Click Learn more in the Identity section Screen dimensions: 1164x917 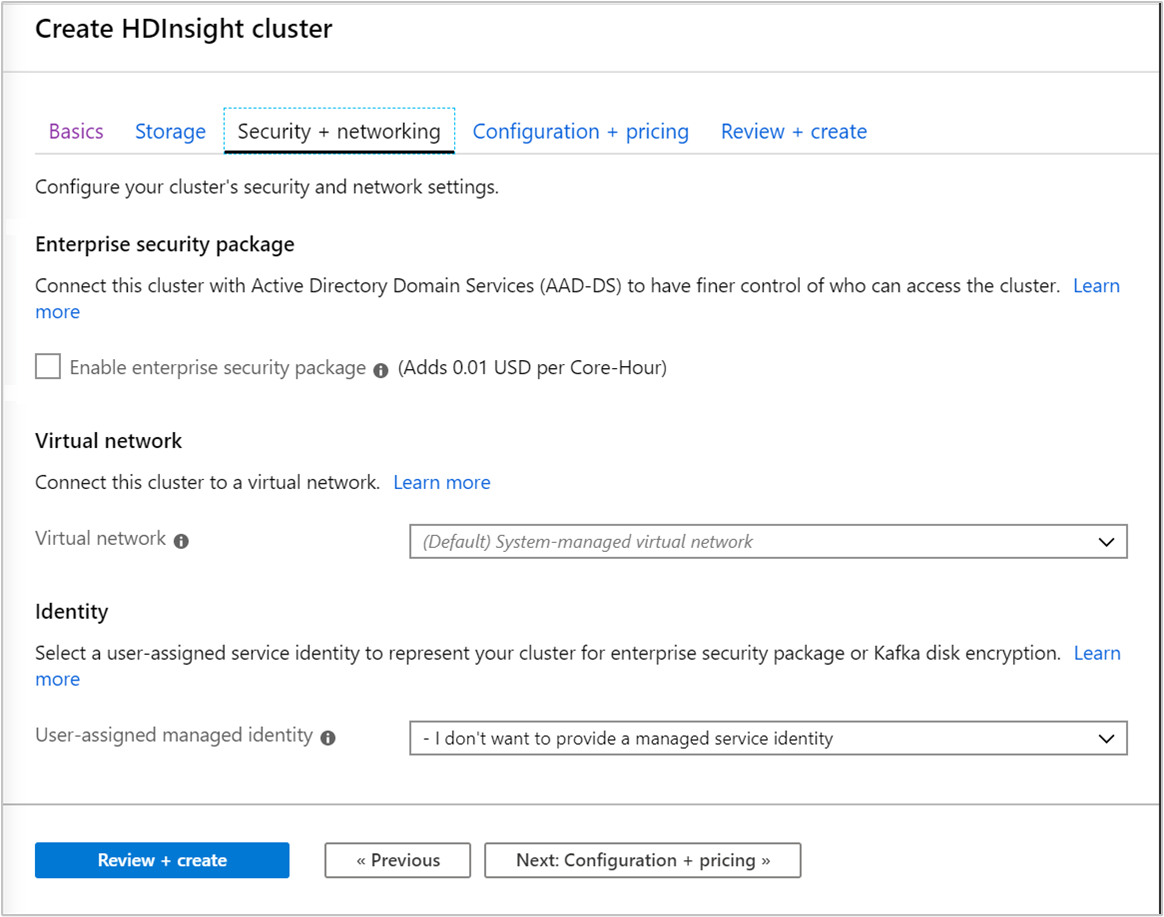coord(1097,653)
